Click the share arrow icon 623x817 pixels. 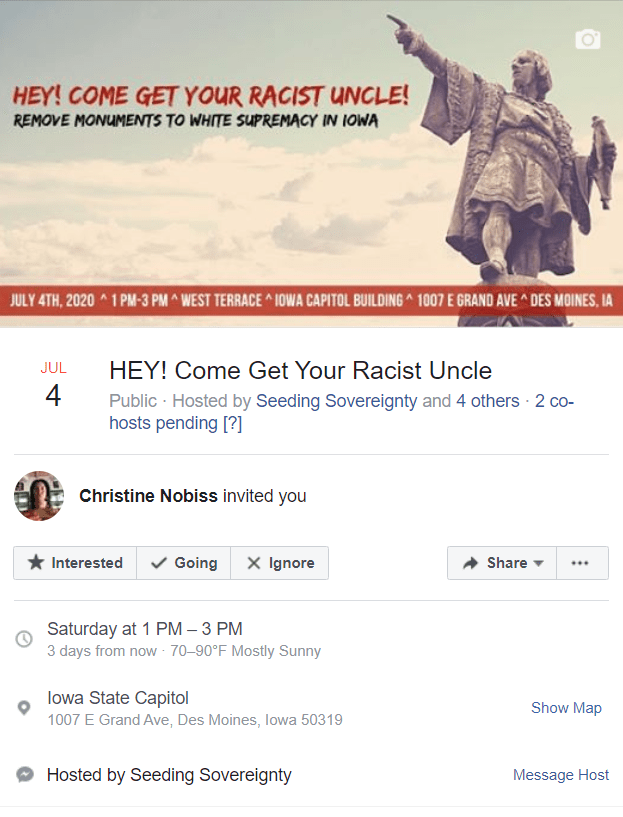470,563
